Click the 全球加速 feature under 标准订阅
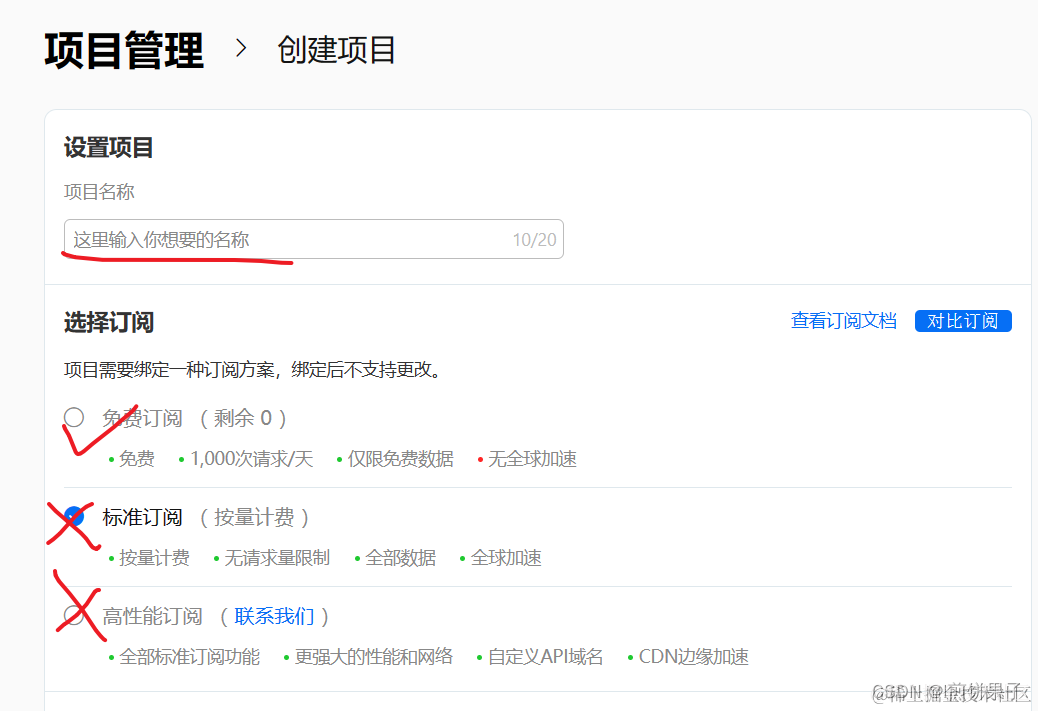Viewport: 1038px width, 711px height. [x=506, y=558]
